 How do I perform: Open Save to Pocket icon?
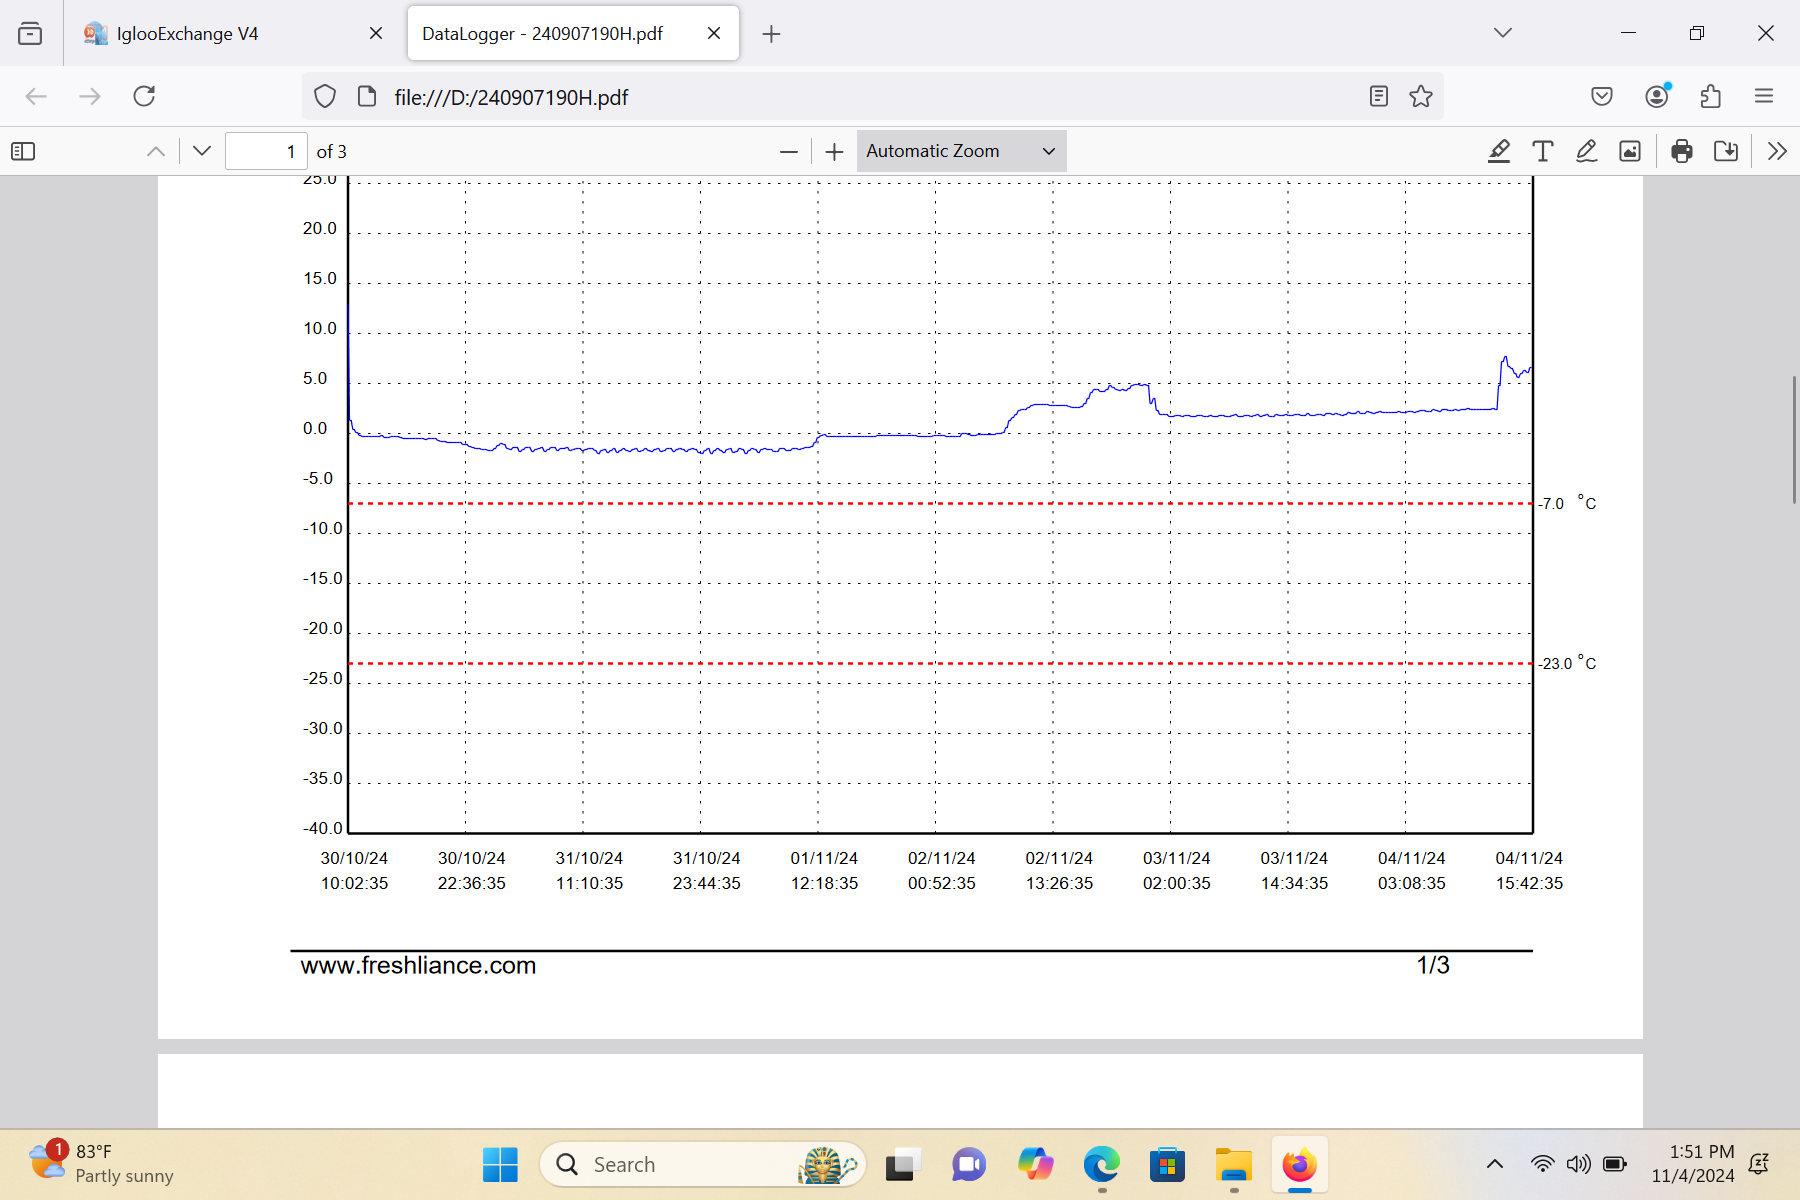click(1602, 96)
